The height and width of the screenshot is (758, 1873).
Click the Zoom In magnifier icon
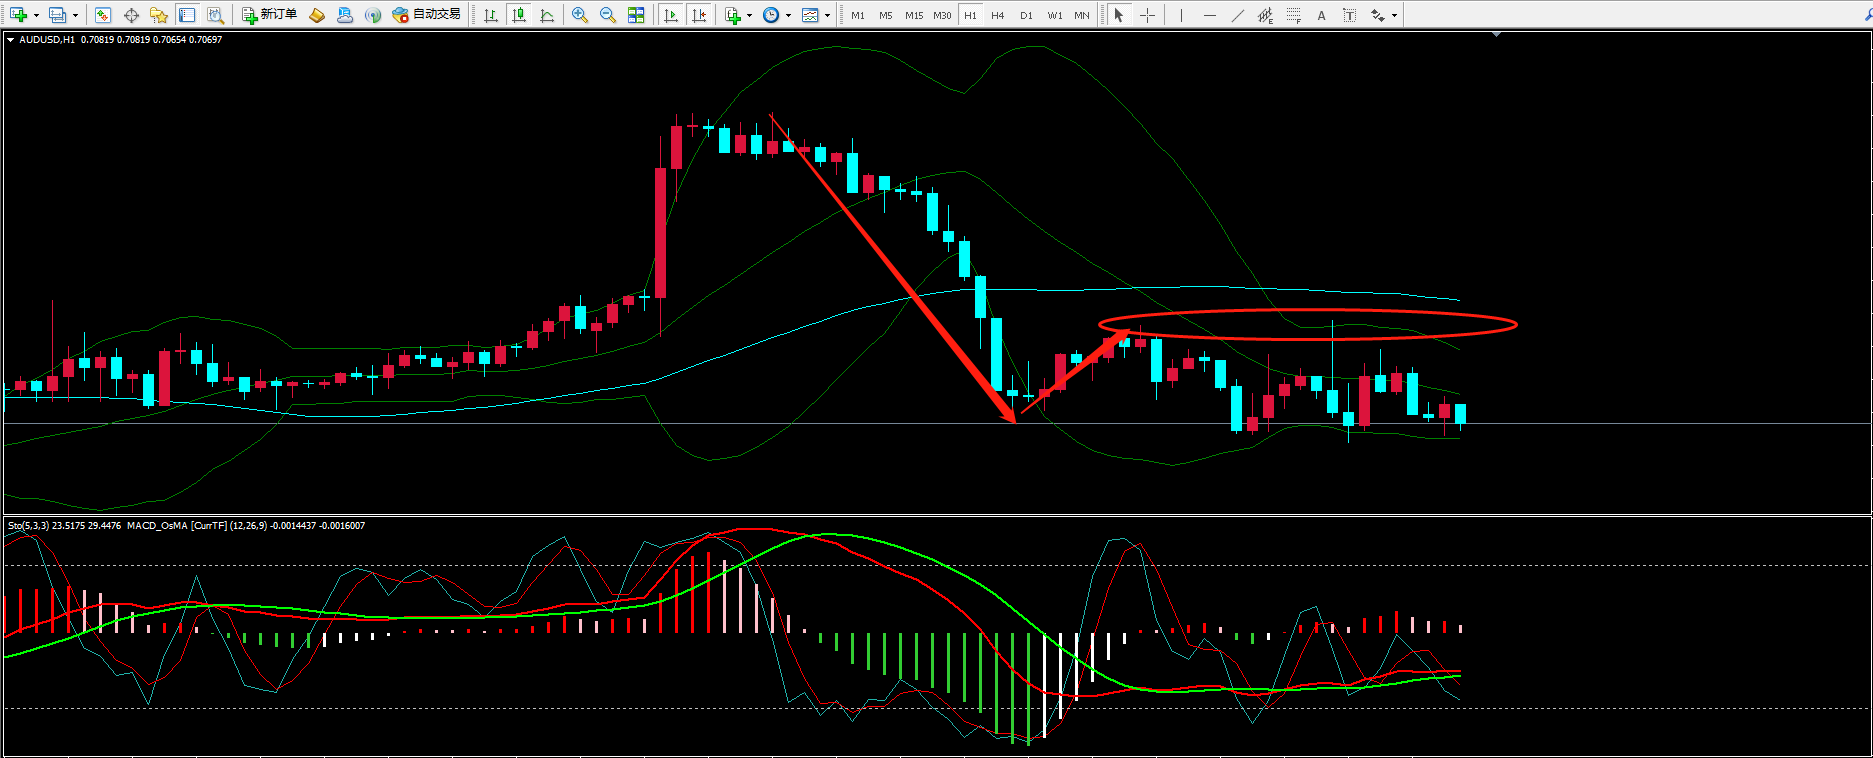coord(579,15)
